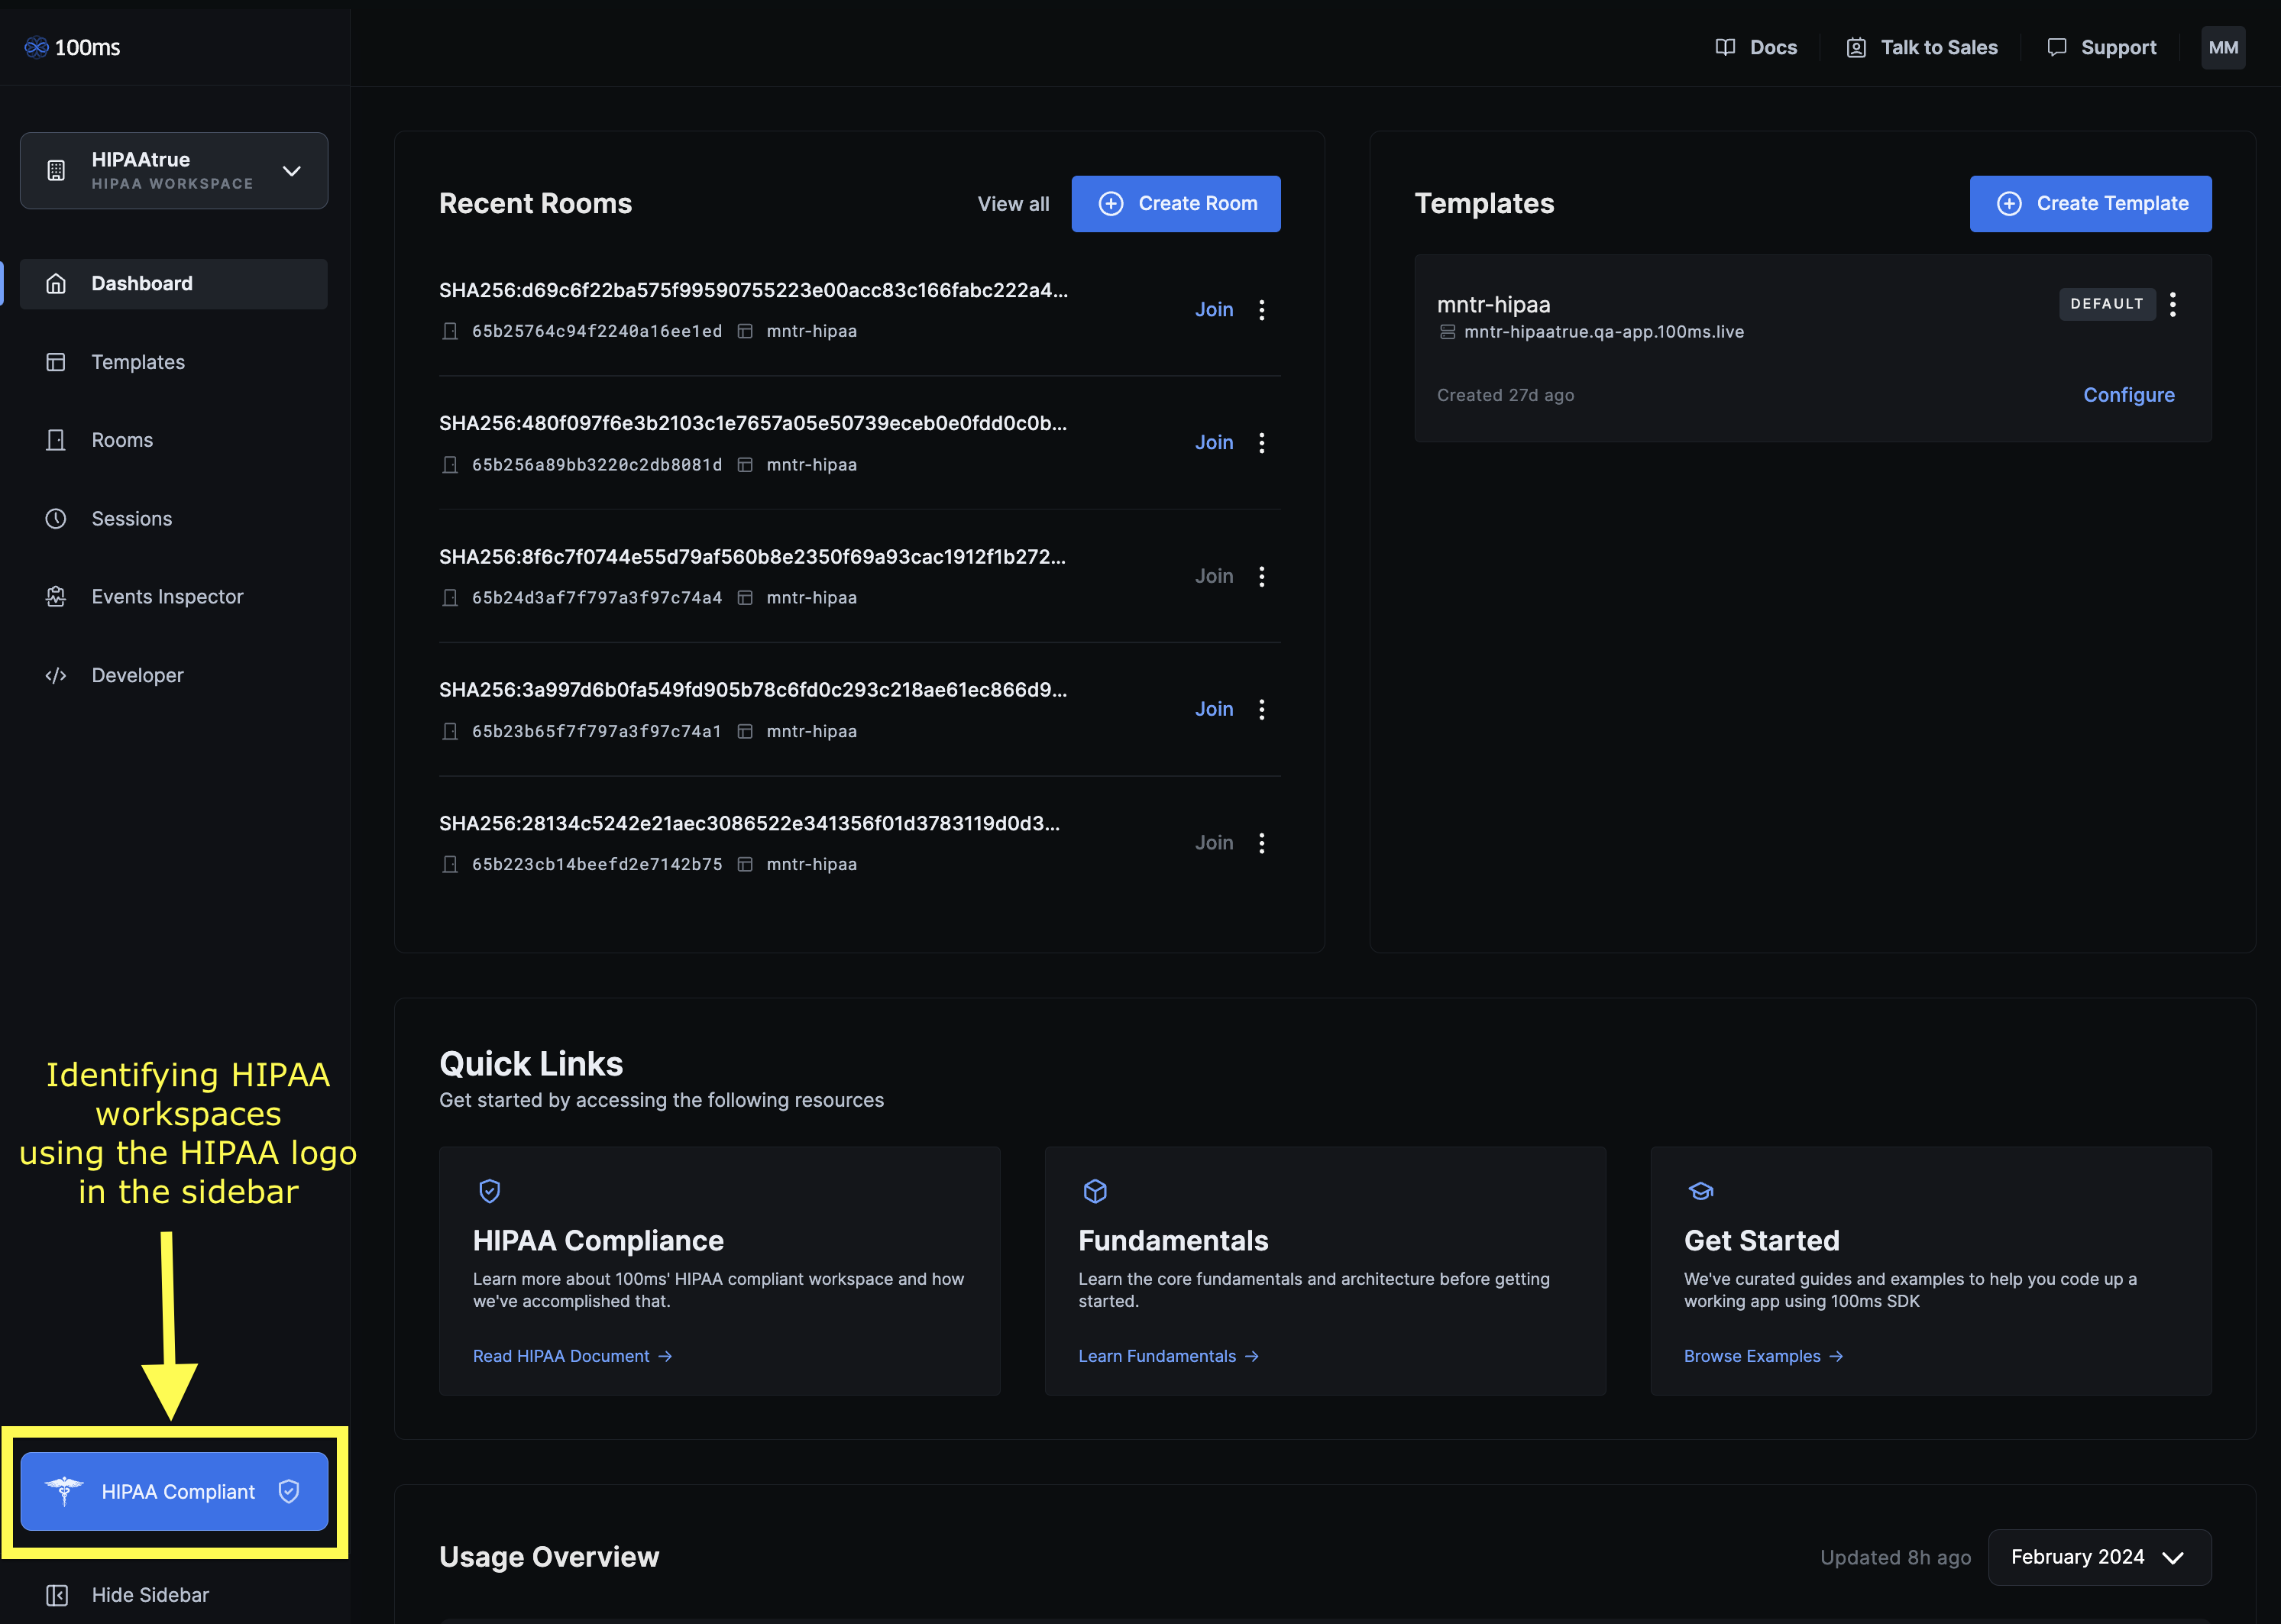Click Configure on mntr-hipaa template

[x=2128, y=395]
